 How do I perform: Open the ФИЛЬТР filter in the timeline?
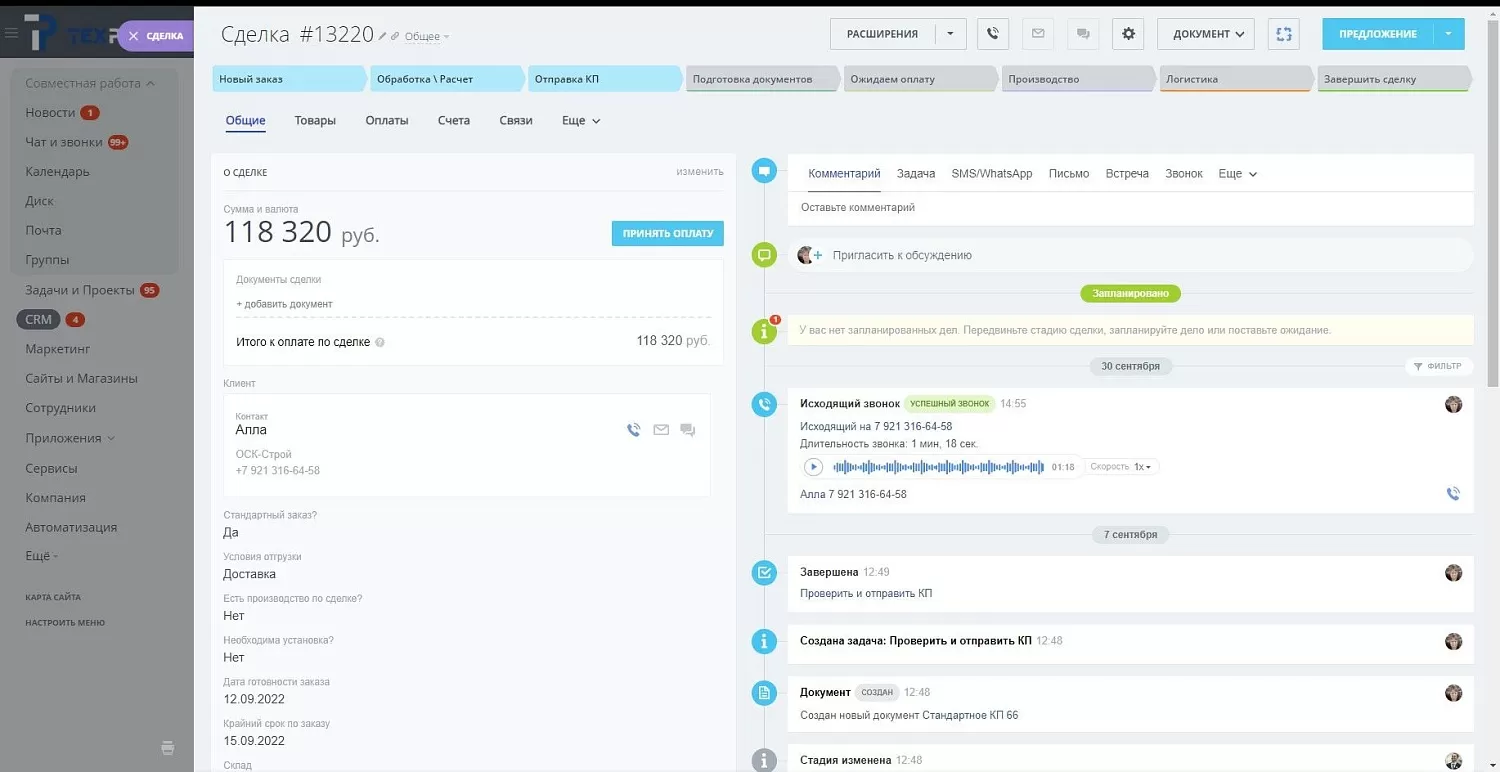pyautogui.click(x=1439, y=366)
